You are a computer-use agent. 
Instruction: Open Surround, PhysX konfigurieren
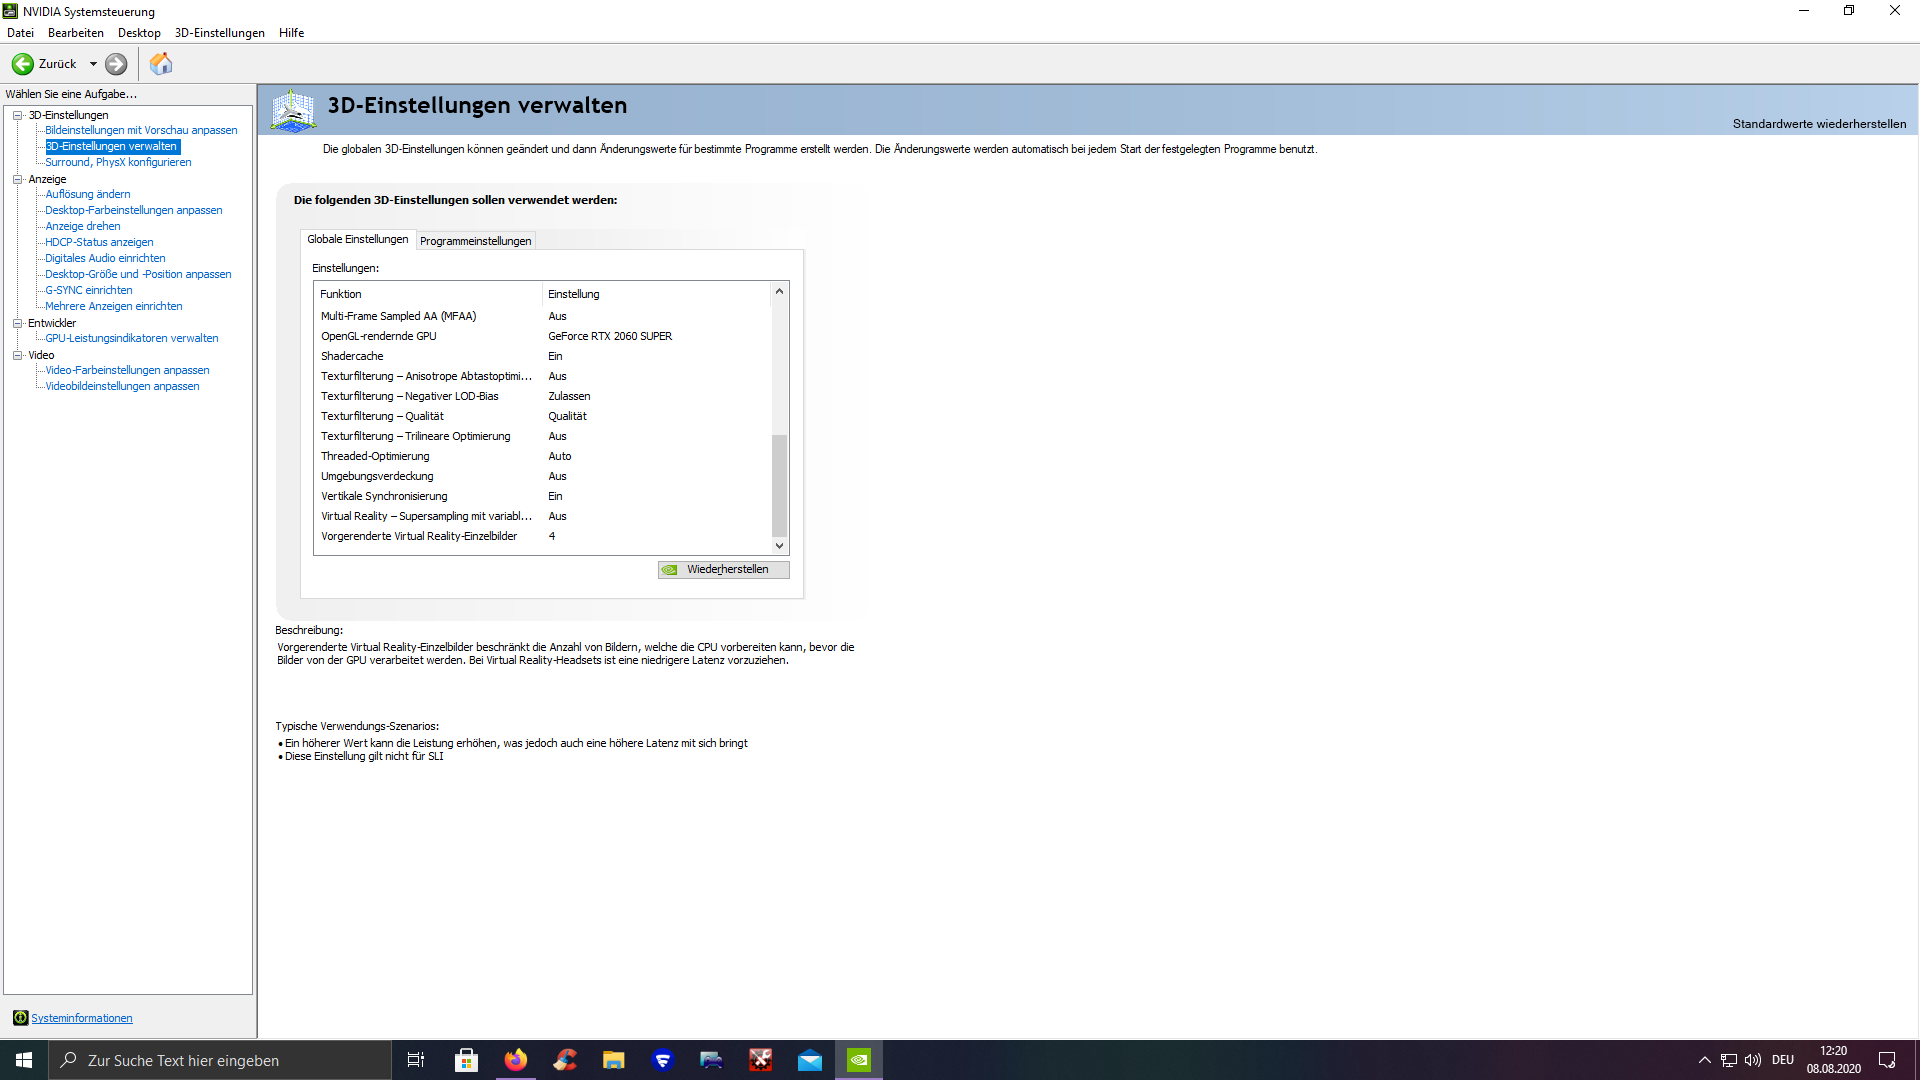118,162
